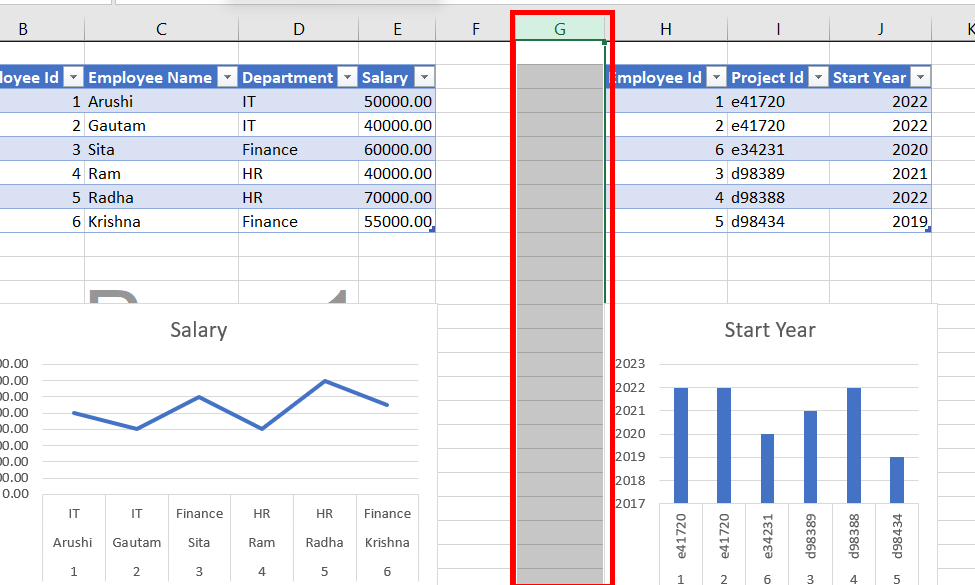Viewport: 975px width, 585px height.
Task: Click the Project Id header cell
Action: [x=778, y=77]
